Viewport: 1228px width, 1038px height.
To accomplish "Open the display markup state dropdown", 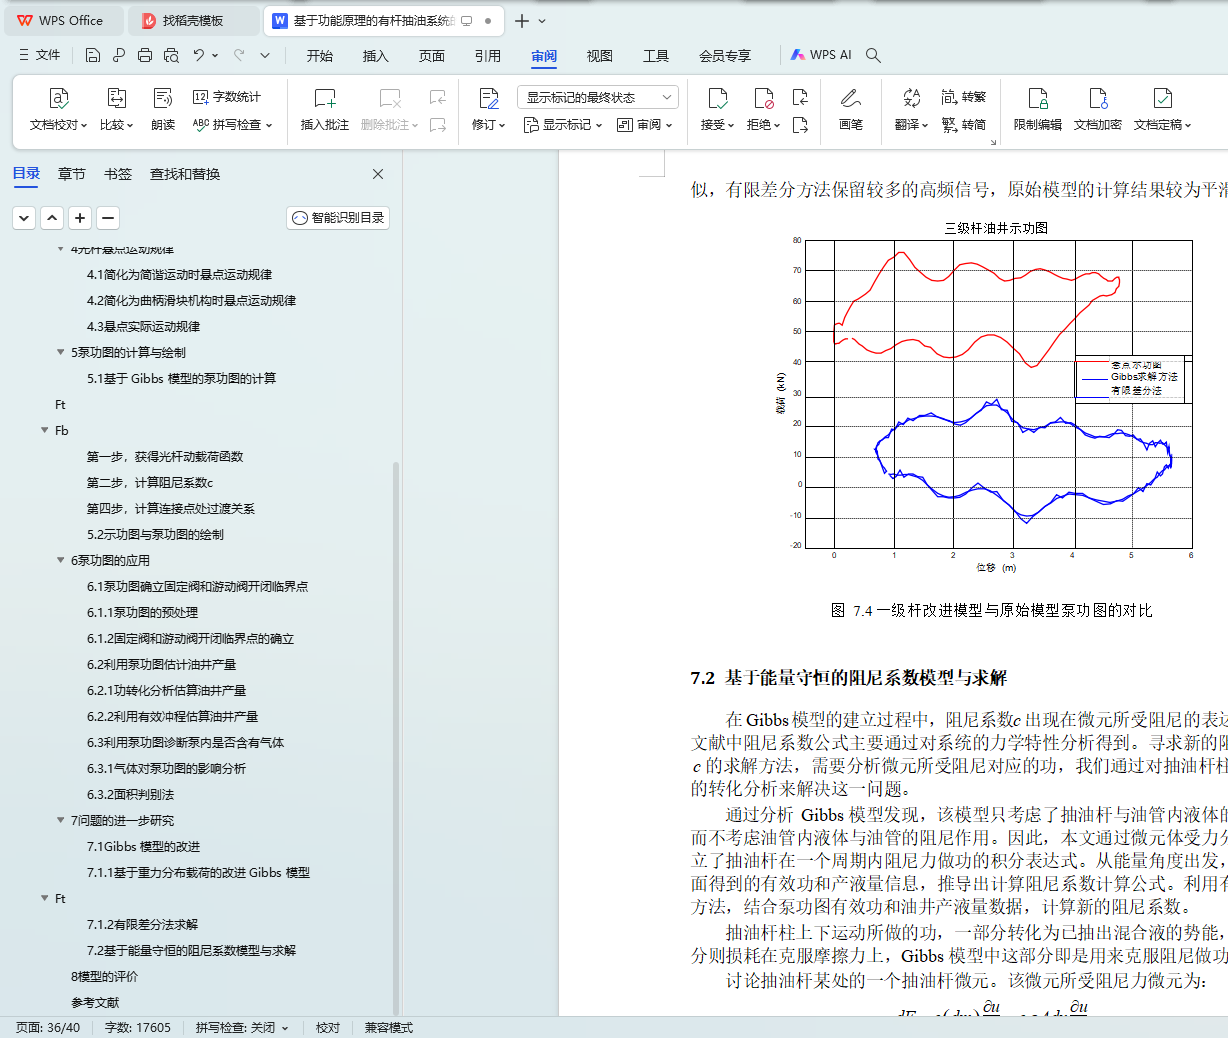I will click(x=598, y=97).
